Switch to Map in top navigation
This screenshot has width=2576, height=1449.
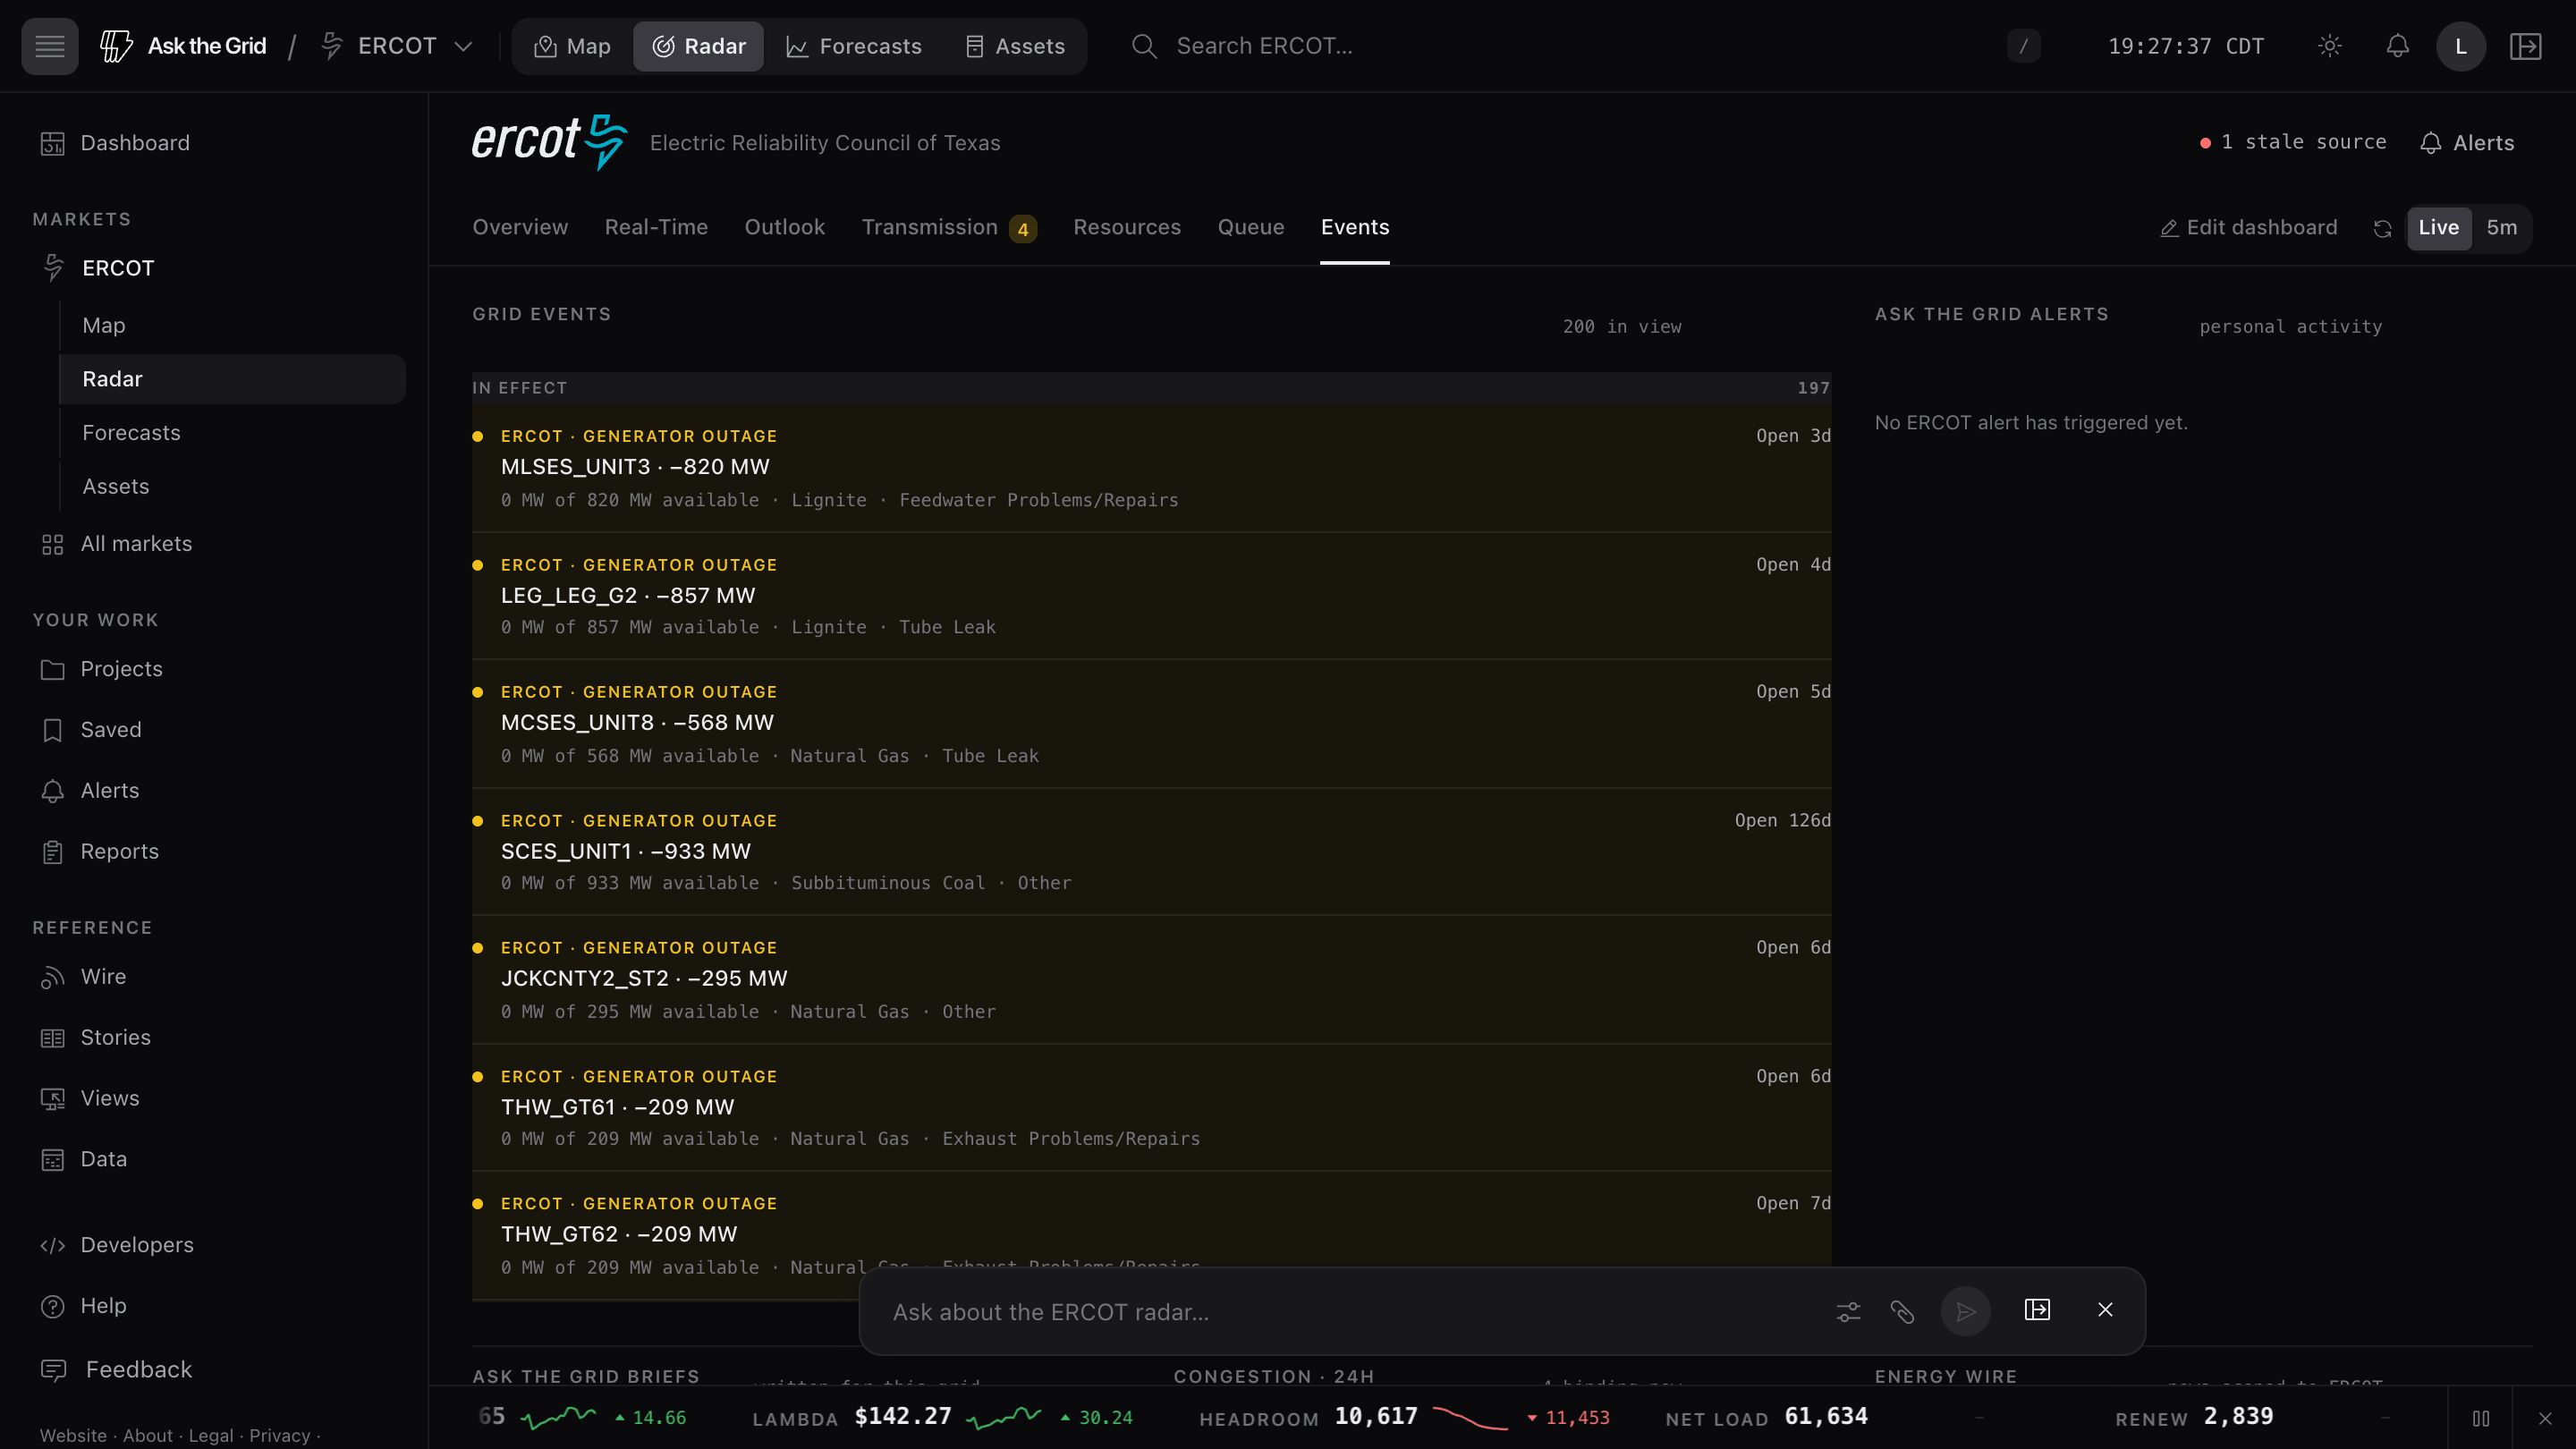(x=572, y=46)
